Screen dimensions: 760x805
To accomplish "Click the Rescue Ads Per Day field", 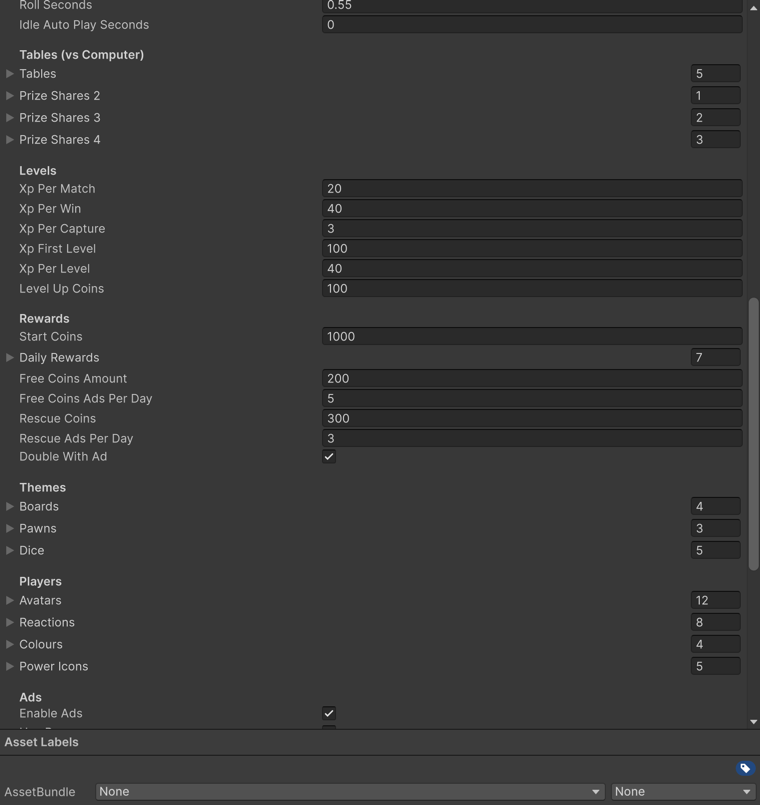I will click(x=532, y=438).
